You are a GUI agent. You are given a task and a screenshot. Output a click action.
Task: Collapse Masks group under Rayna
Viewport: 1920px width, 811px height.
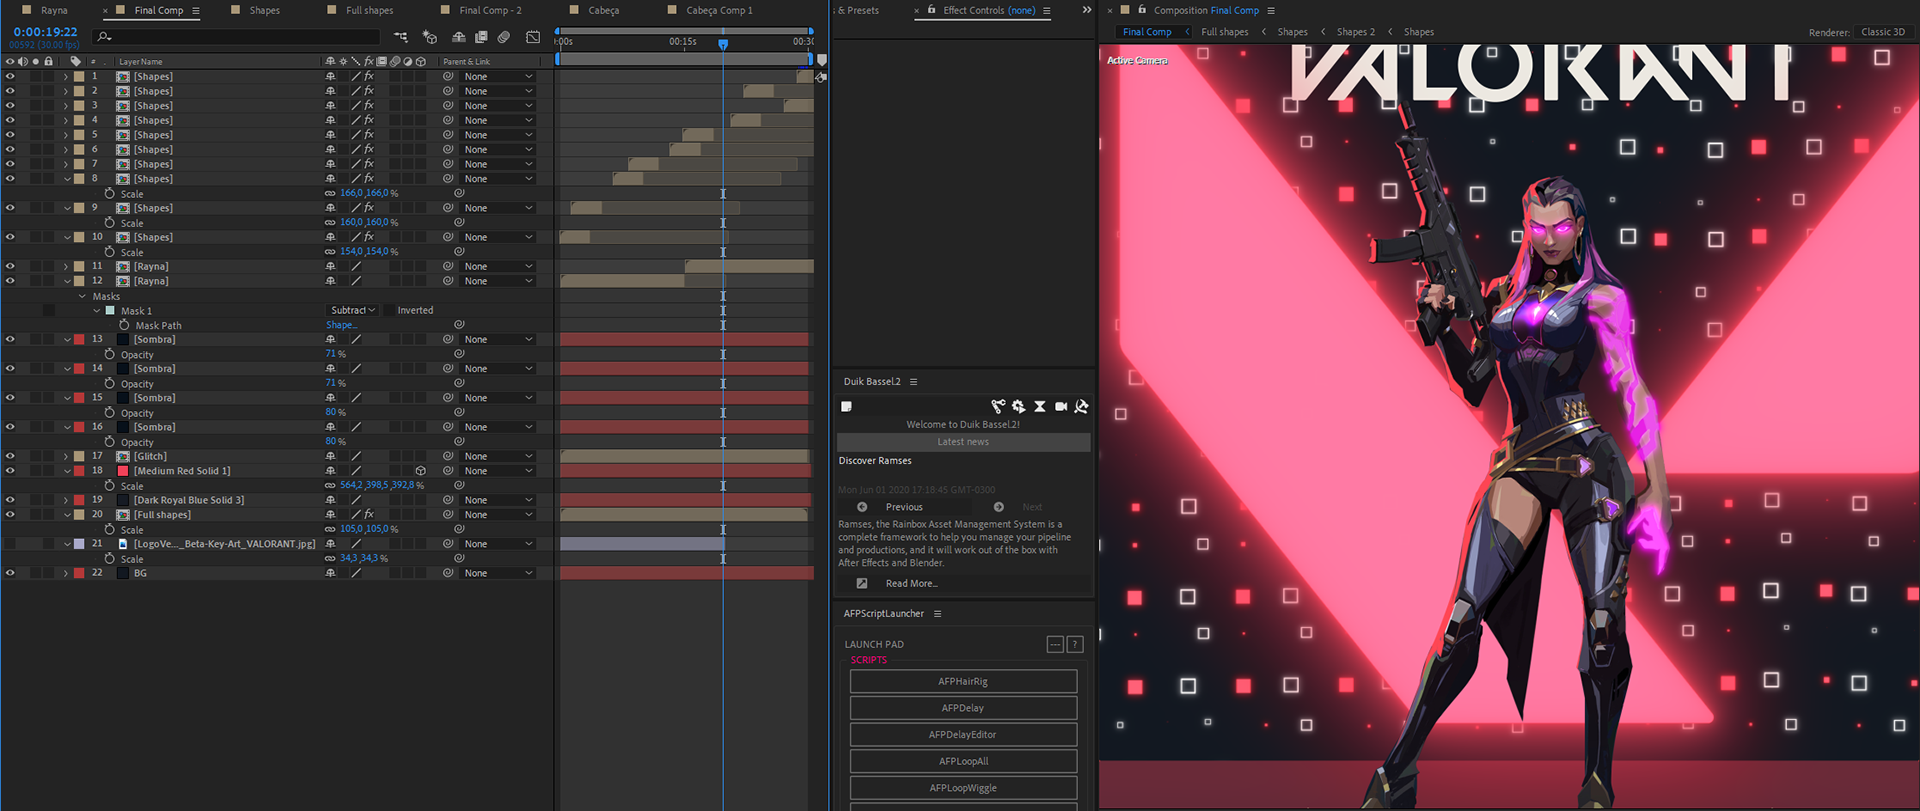point(82,296)
